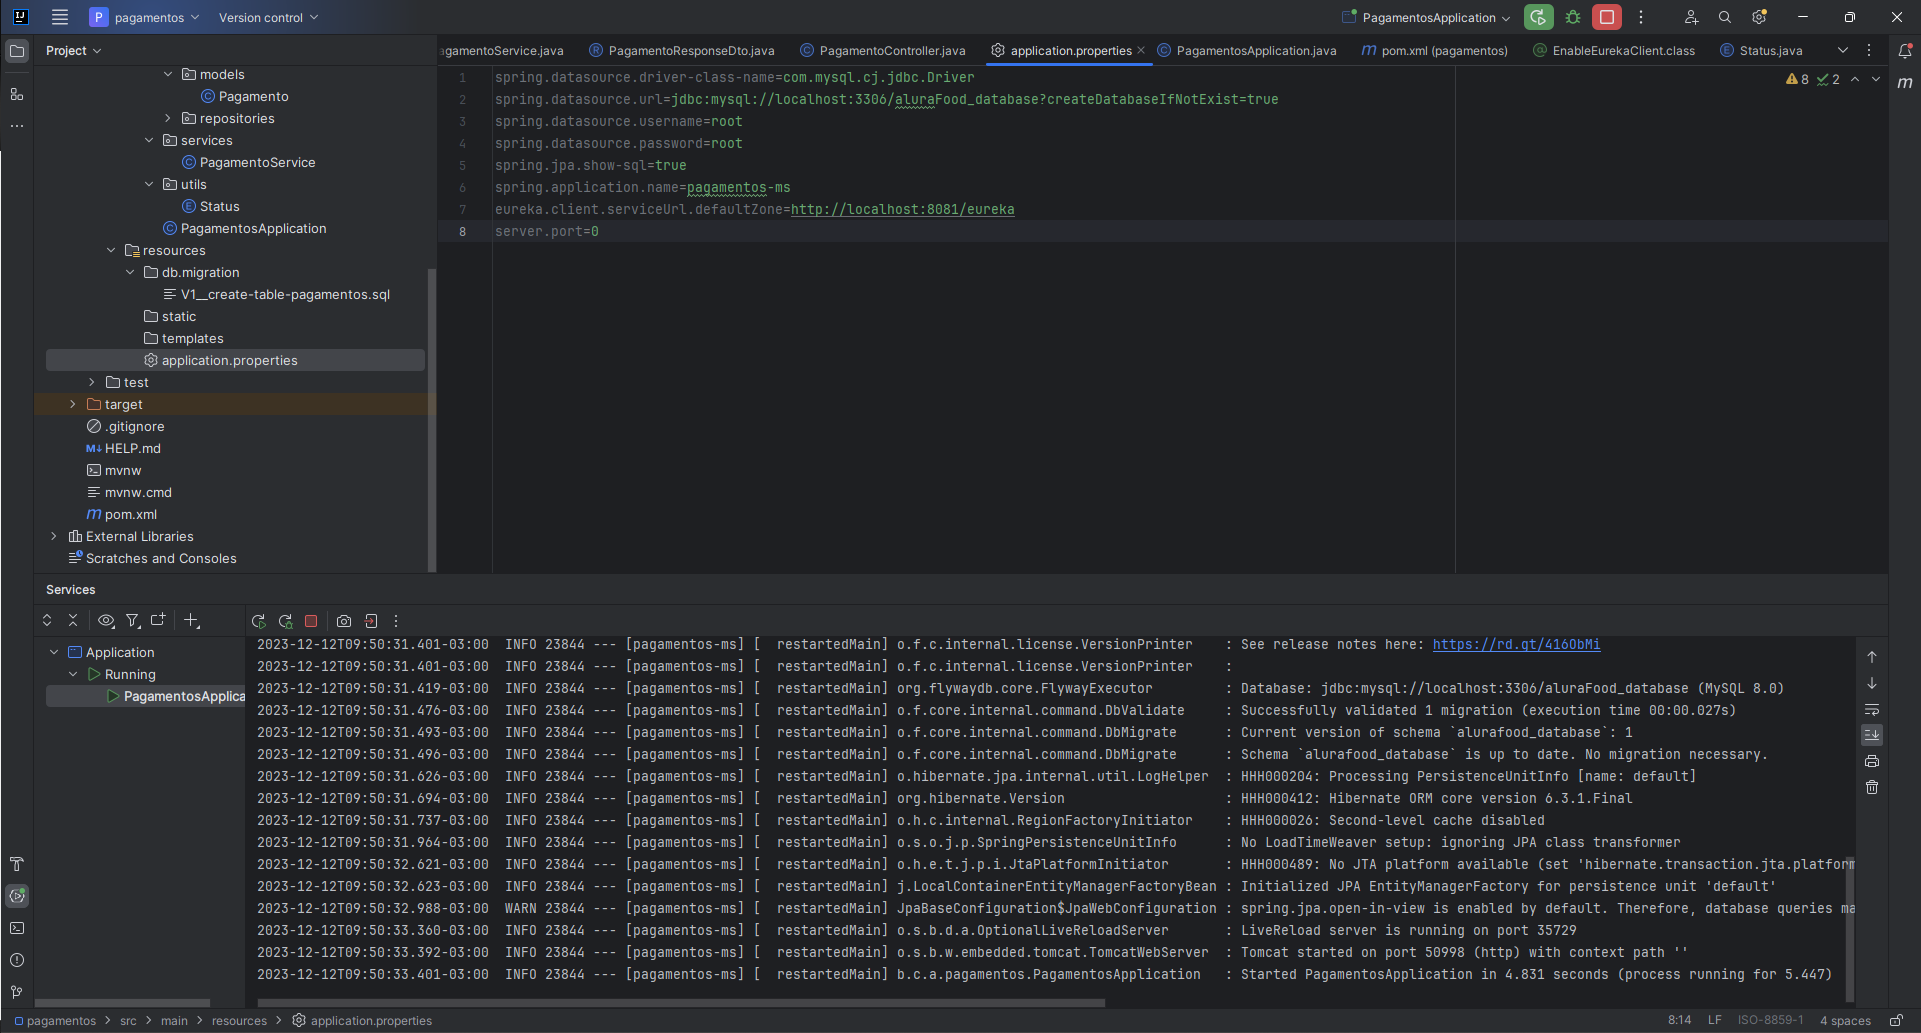Stop the service using red square
Screen dimensions: 1921x1033
coord(311,621)
